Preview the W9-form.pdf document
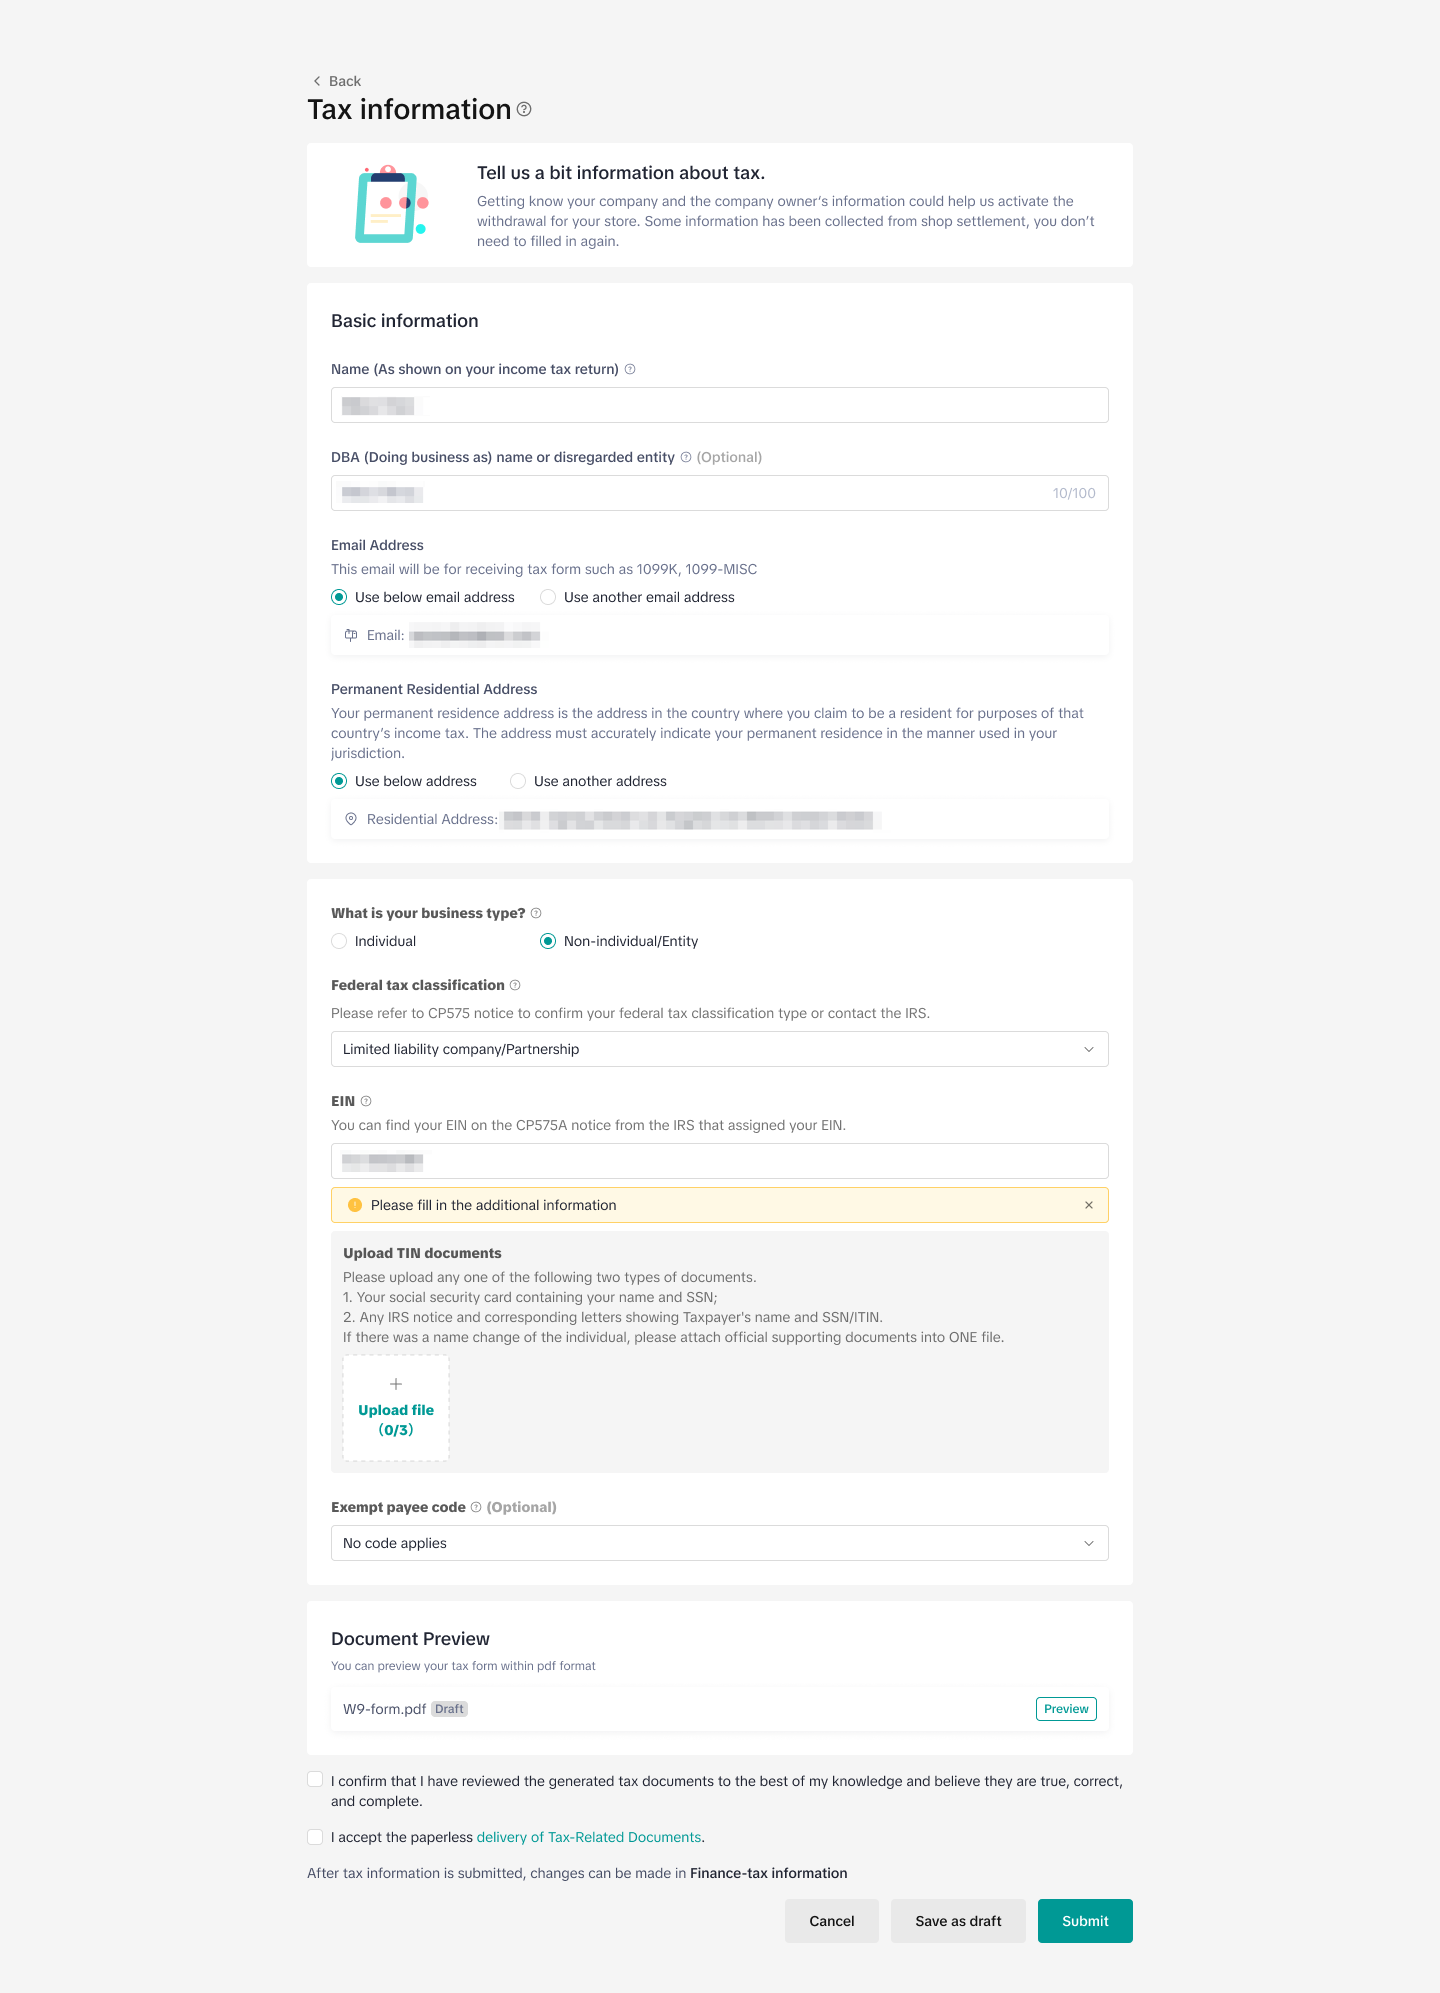 pos(1066,1709)
